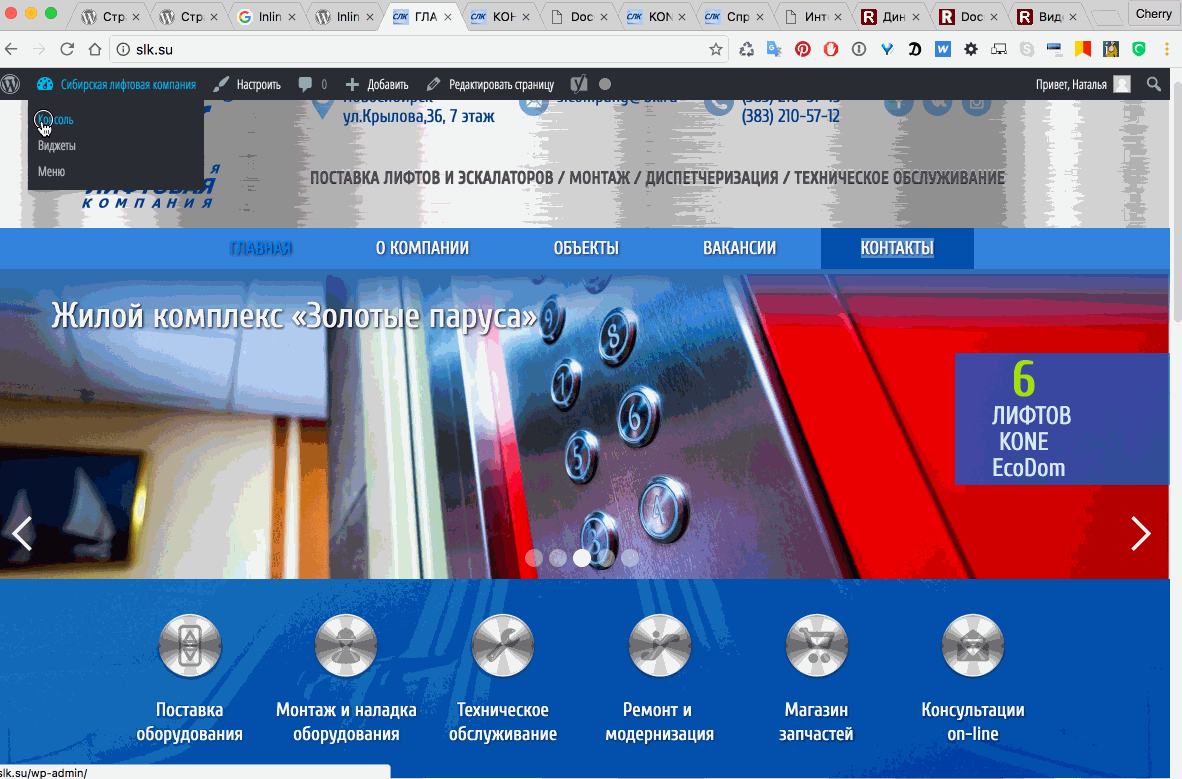Click the Техническое обслуживание wrench icon

(503, 646)
